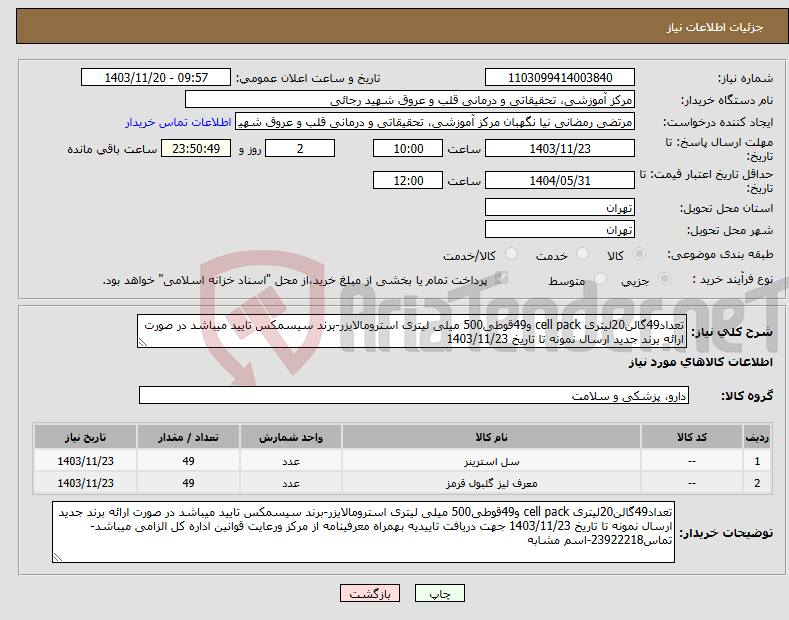The height and width of the screenshot is (620, 789).
Task: Click the delivery province تهران field
Action: click(560, 207)
